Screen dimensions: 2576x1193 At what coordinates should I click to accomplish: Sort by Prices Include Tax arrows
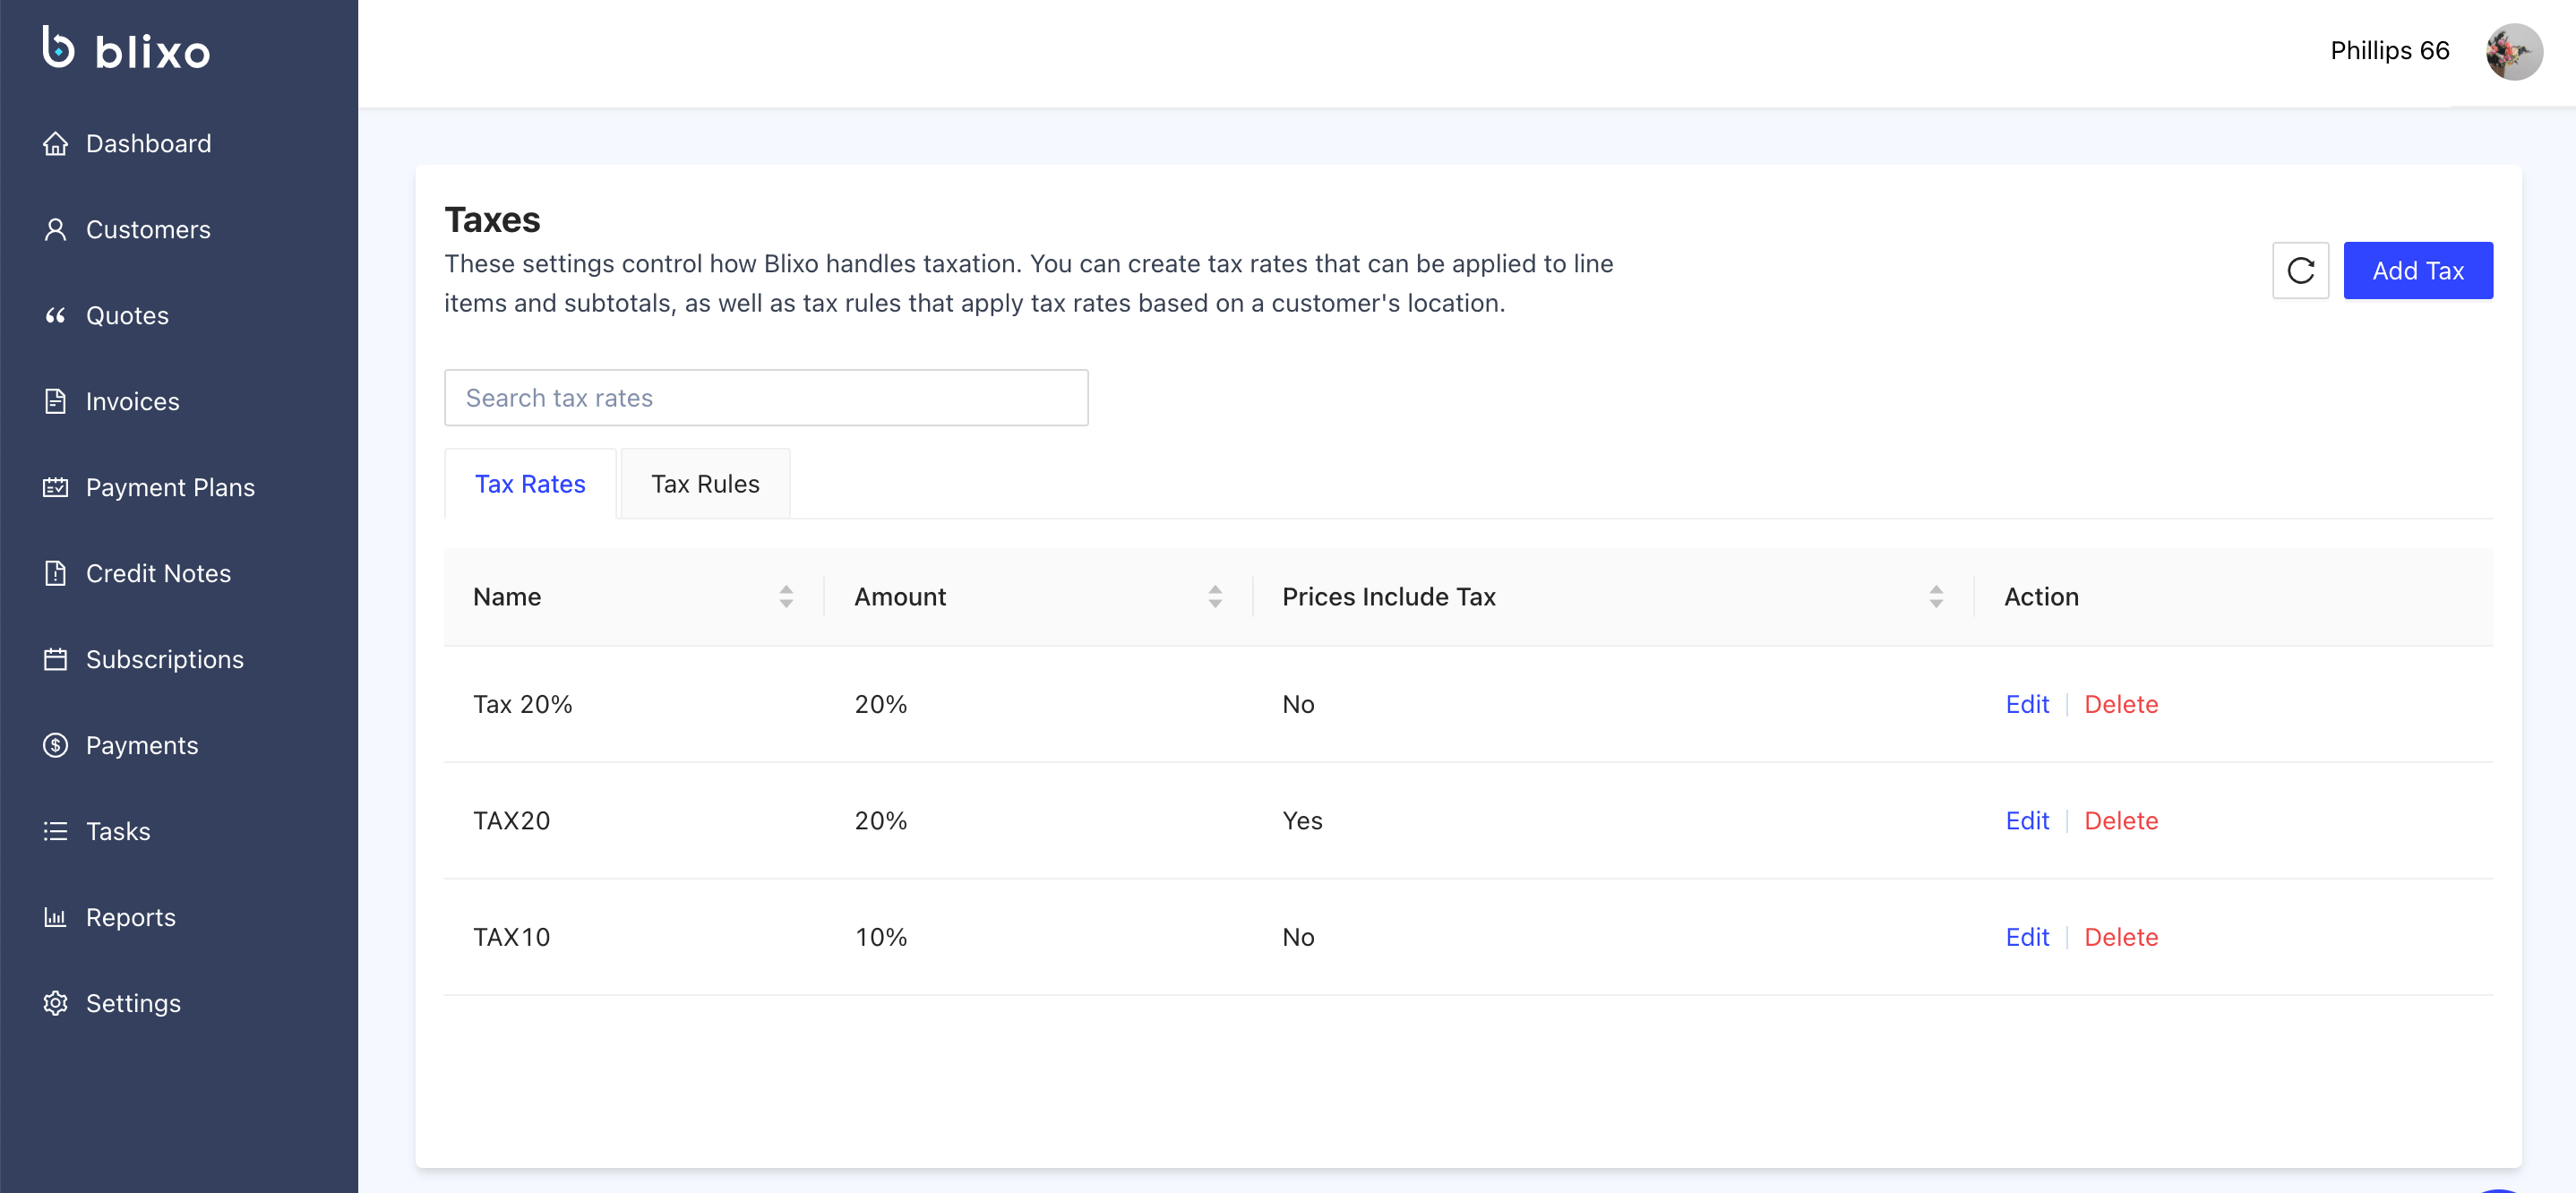(x=1936, y=597)
